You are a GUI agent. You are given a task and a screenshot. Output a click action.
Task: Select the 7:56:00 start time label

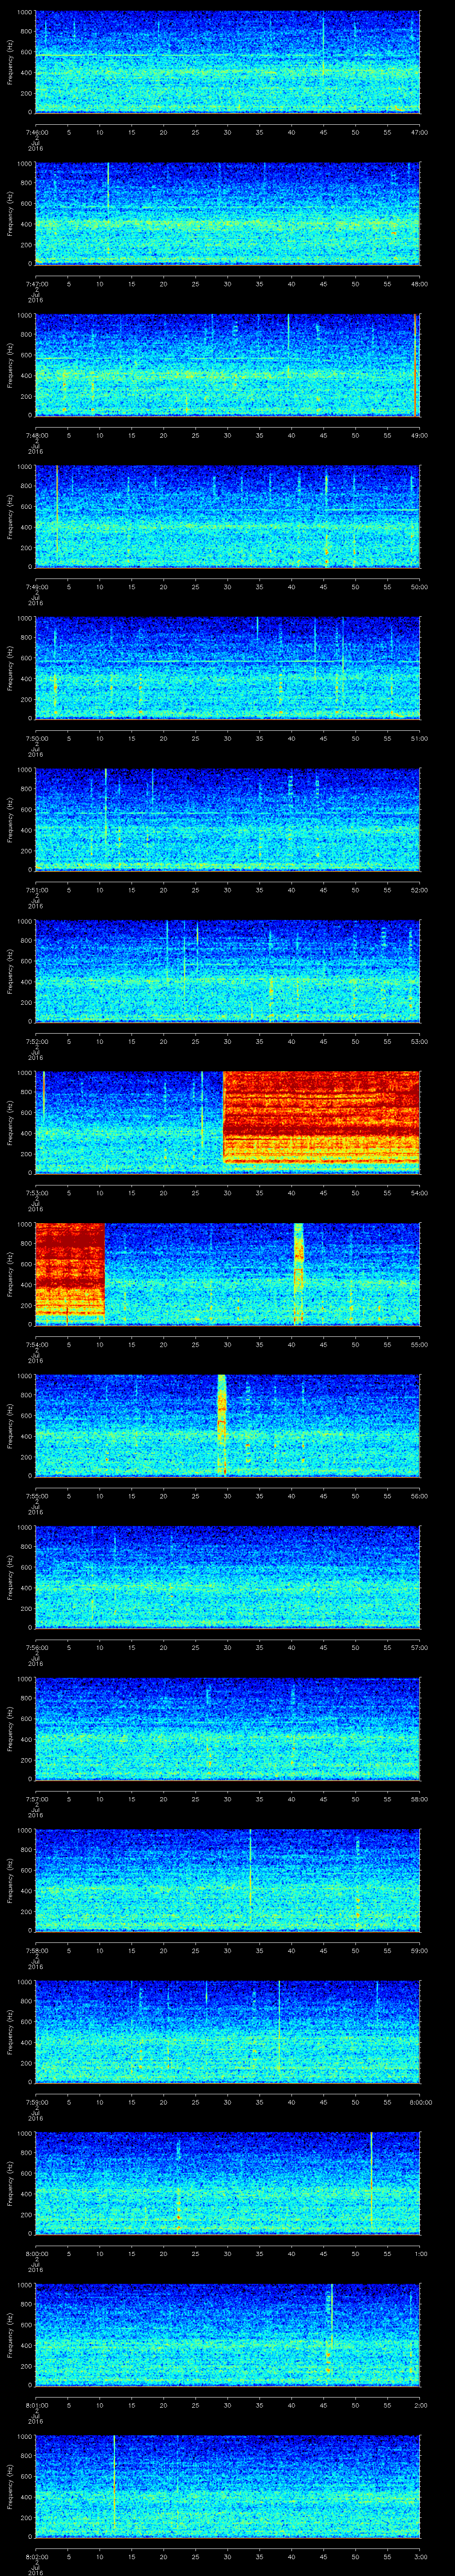click(x=36, y=1647)
